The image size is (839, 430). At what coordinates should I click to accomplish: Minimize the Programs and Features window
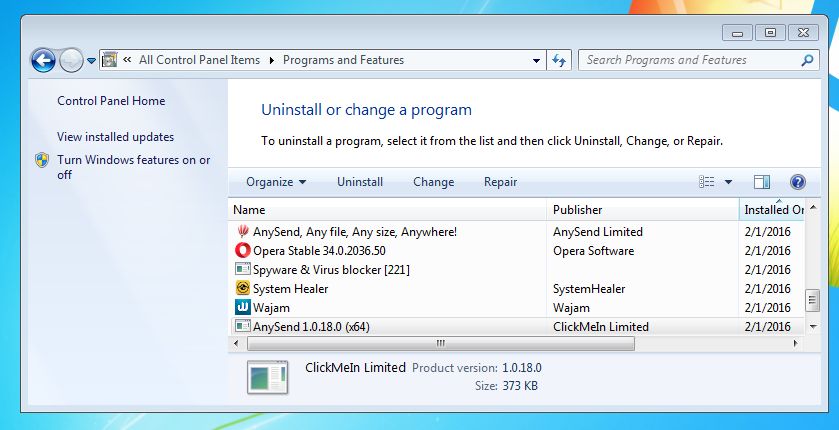coord(737,33)
